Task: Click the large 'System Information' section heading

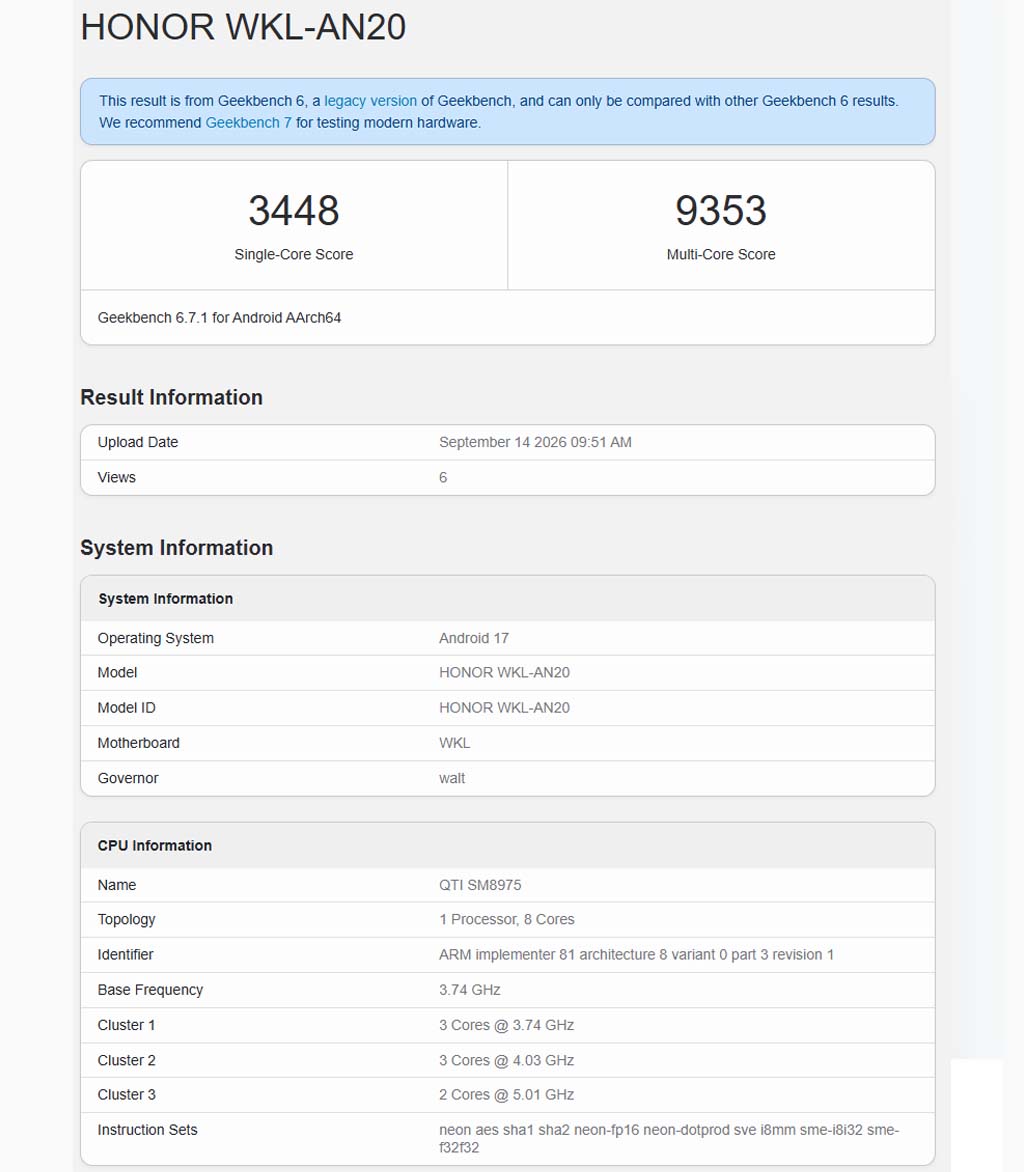Action: (176, 548)
